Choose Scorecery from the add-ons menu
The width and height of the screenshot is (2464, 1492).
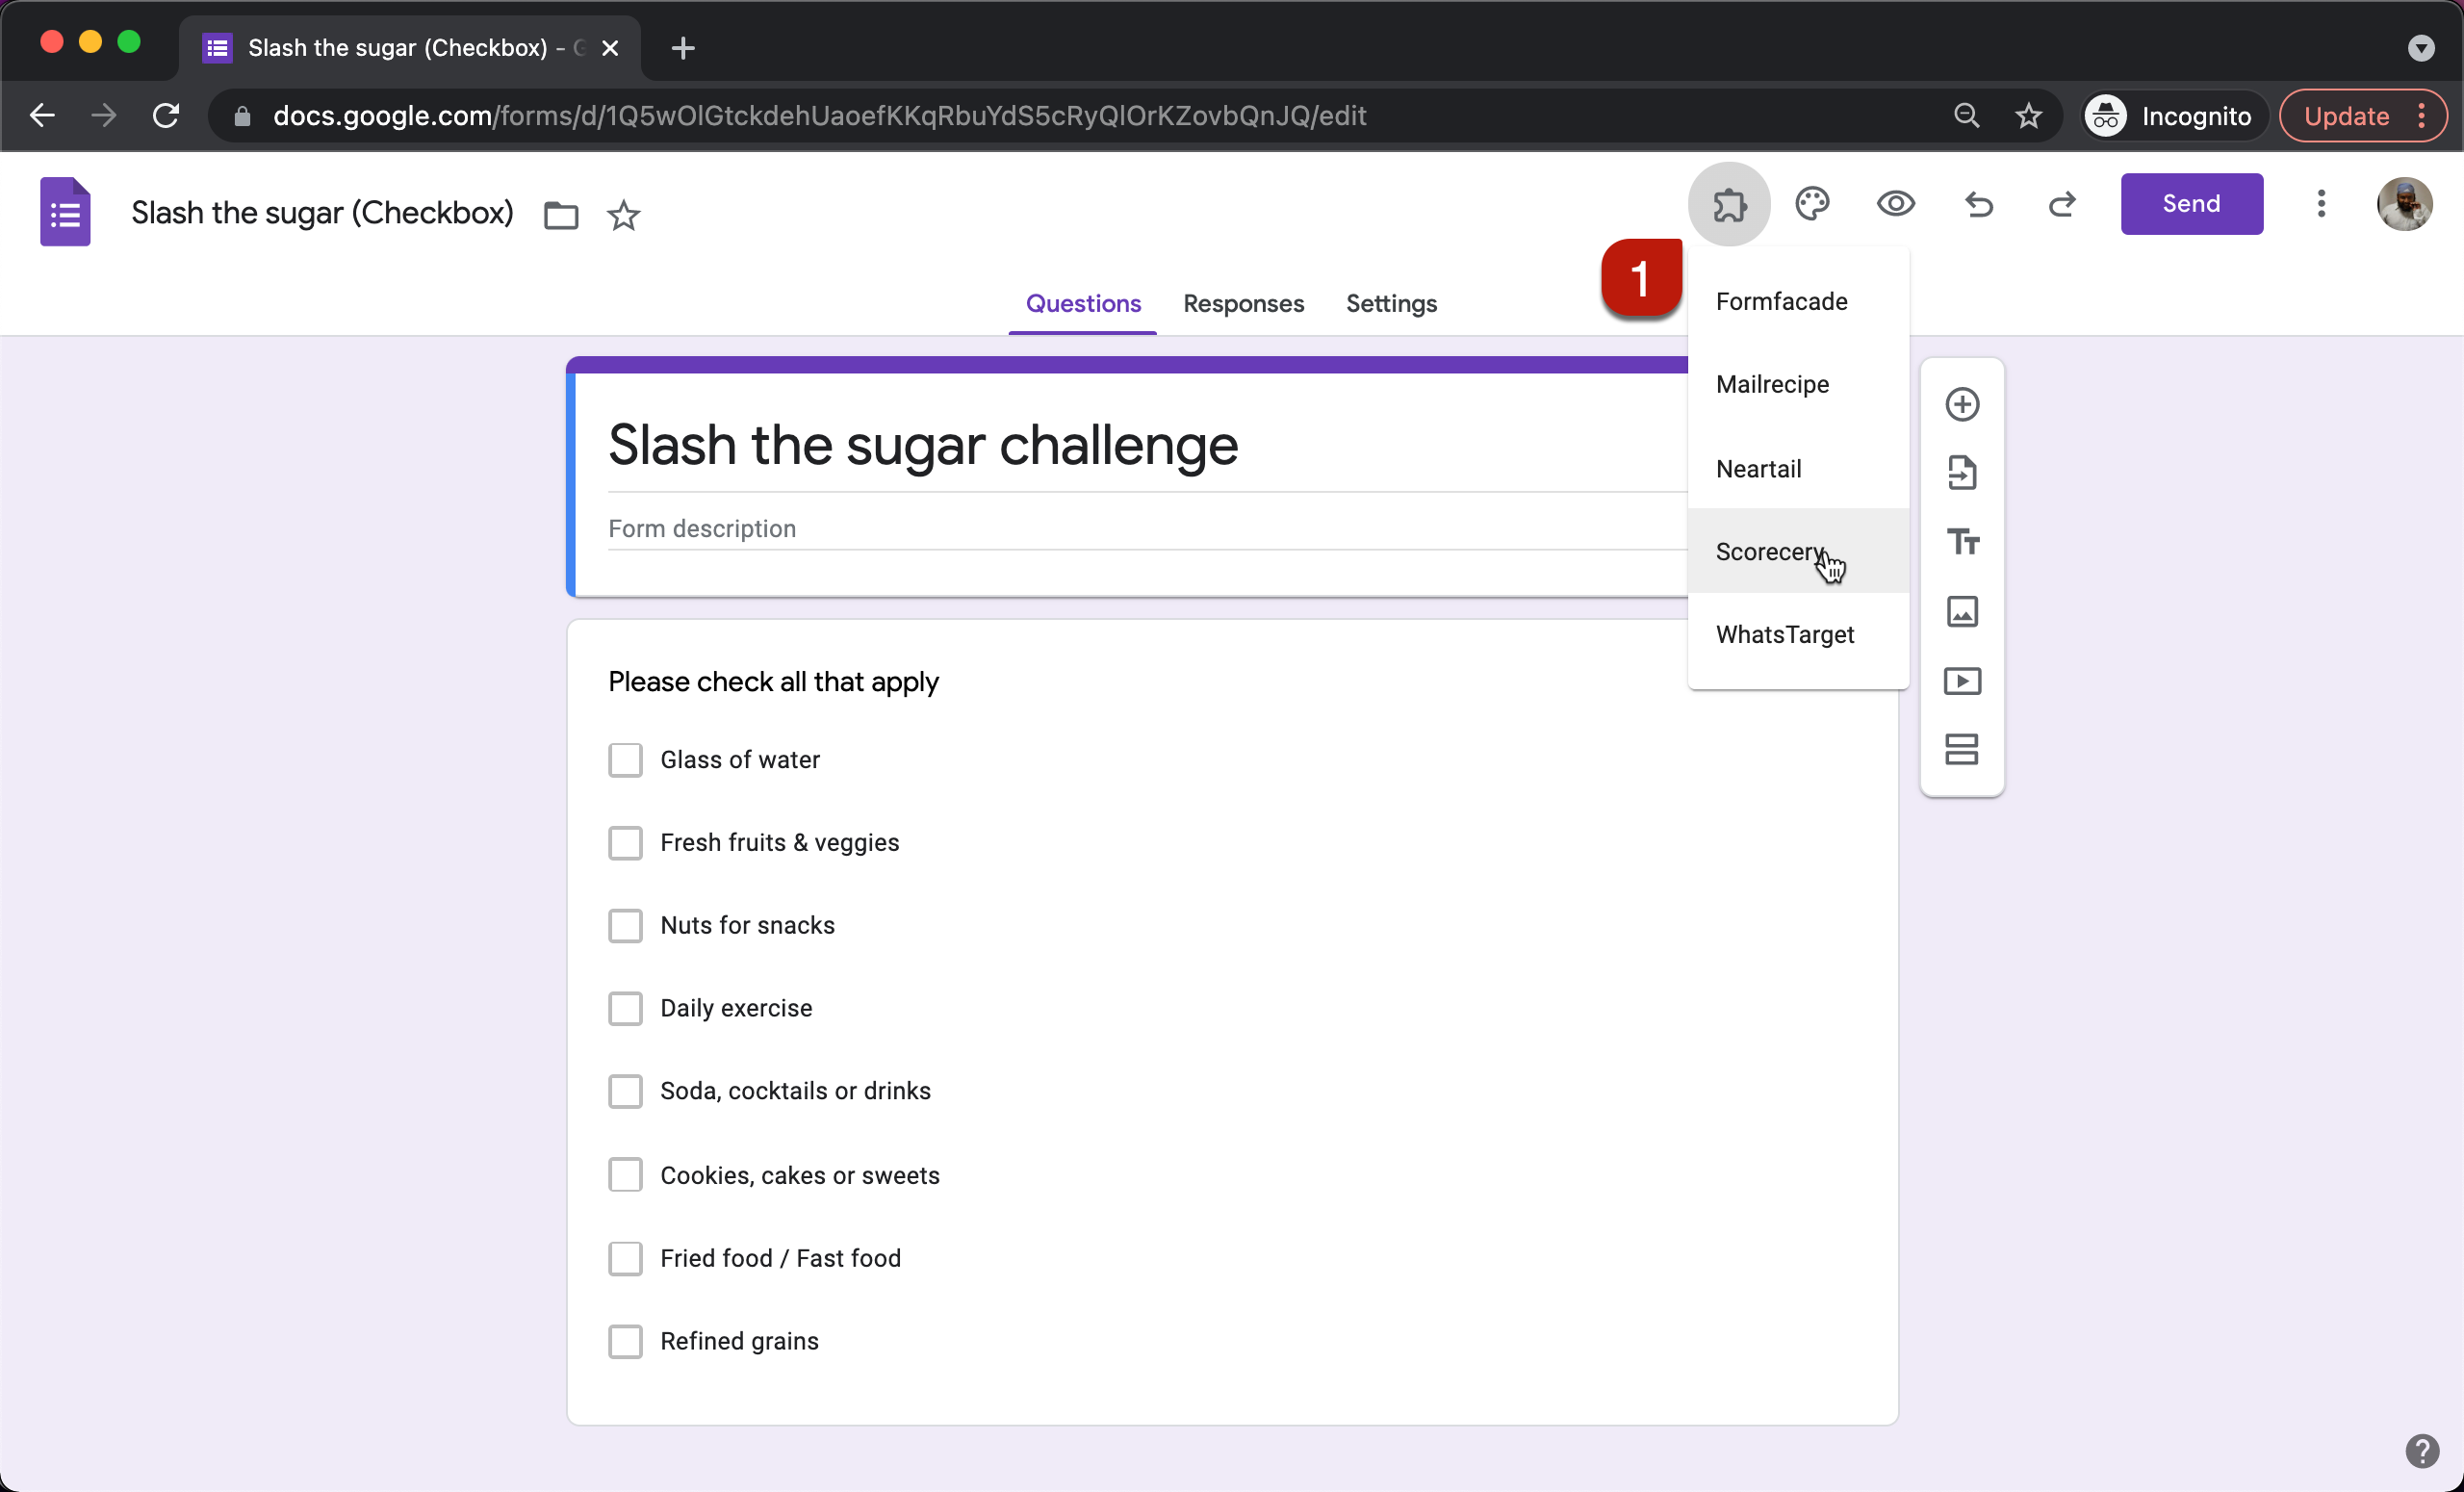(1769, 551)
